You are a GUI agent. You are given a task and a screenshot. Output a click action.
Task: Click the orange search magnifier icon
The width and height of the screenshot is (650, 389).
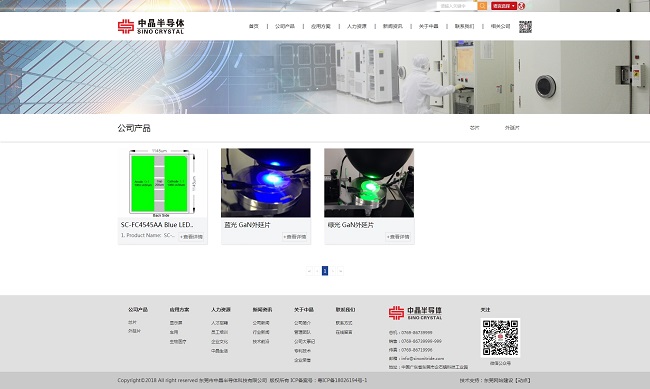[x=482, y=6]
